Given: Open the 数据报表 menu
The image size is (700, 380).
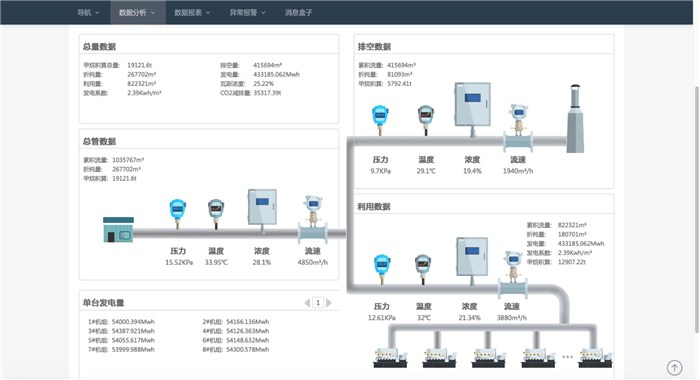Looking at the screenshot, I should click(x=192, y=13).
